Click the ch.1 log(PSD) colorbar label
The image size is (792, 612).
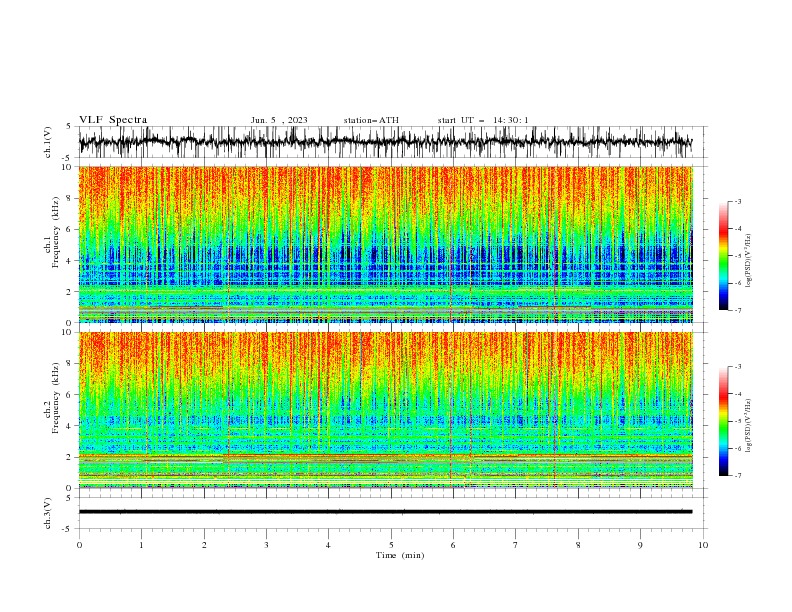[x=748, y=261]
